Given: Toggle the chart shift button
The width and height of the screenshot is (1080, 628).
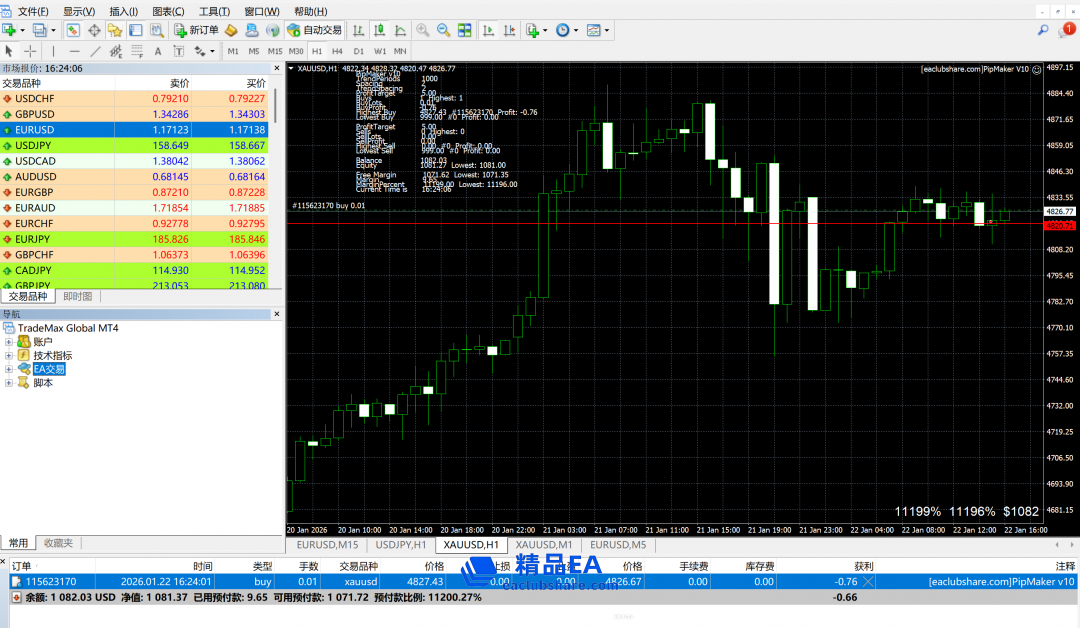Looking at the screenshot, I should pos(509,30).
